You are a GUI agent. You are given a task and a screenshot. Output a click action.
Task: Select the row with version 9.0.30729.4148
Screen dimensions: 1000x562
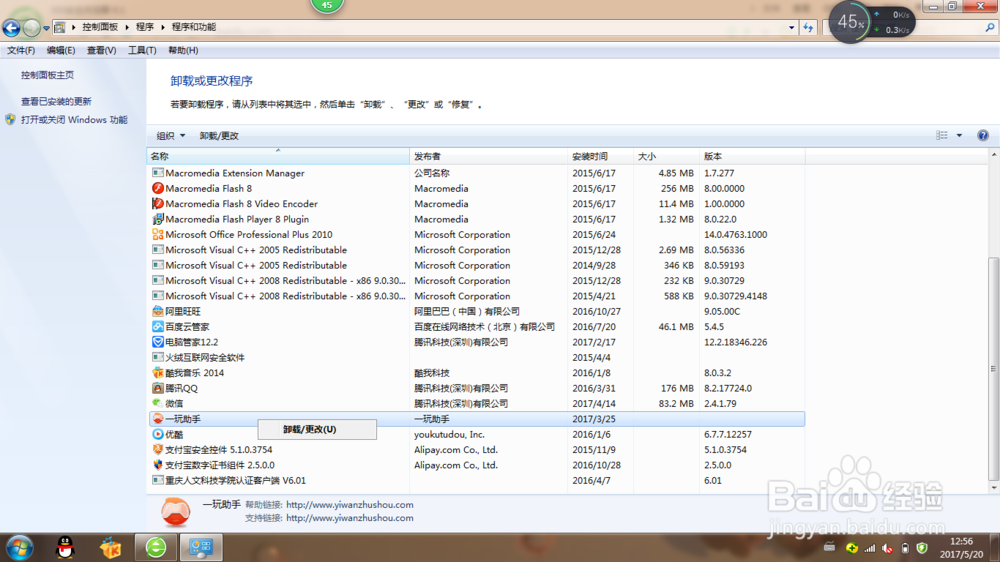(x=476, y=296)
